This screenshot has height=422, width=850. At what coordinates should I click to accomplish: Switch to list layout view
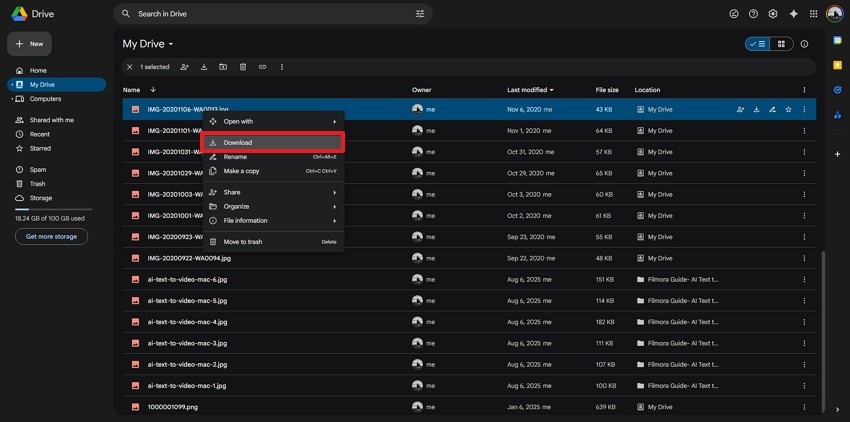click(758, 44)
